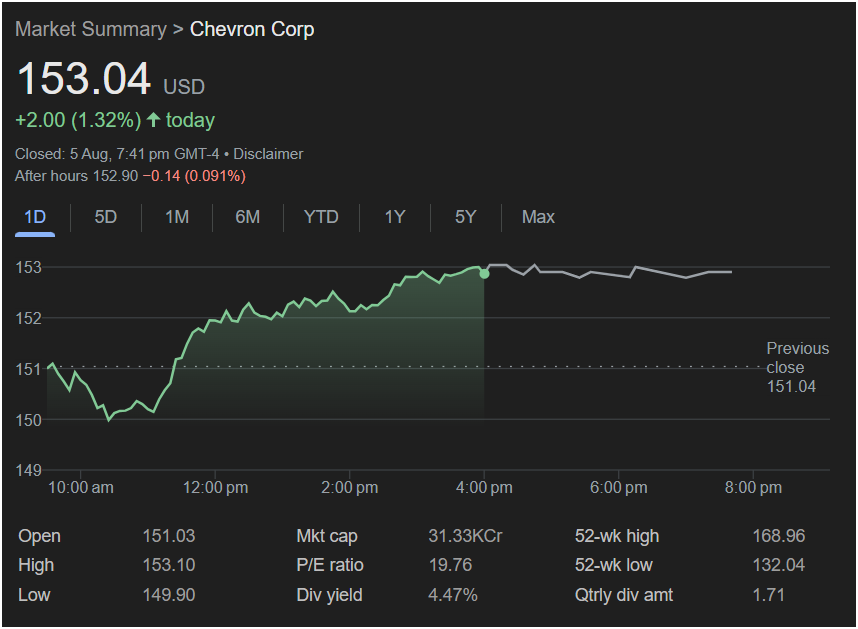Click the Div yield value 4.47%

(x=453, y=595)
